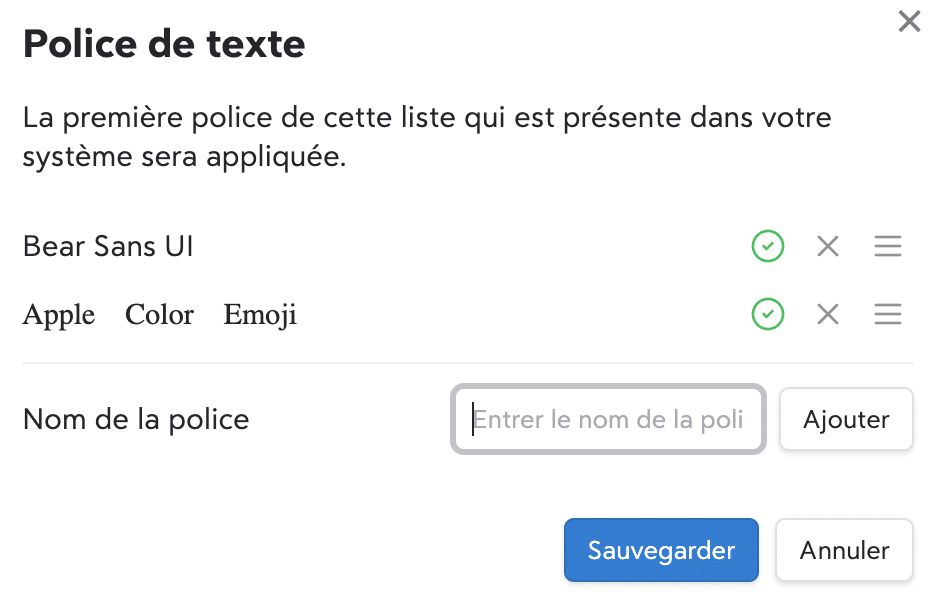
Task: Click the word Color in second font entry
Action: coord(159,315)
